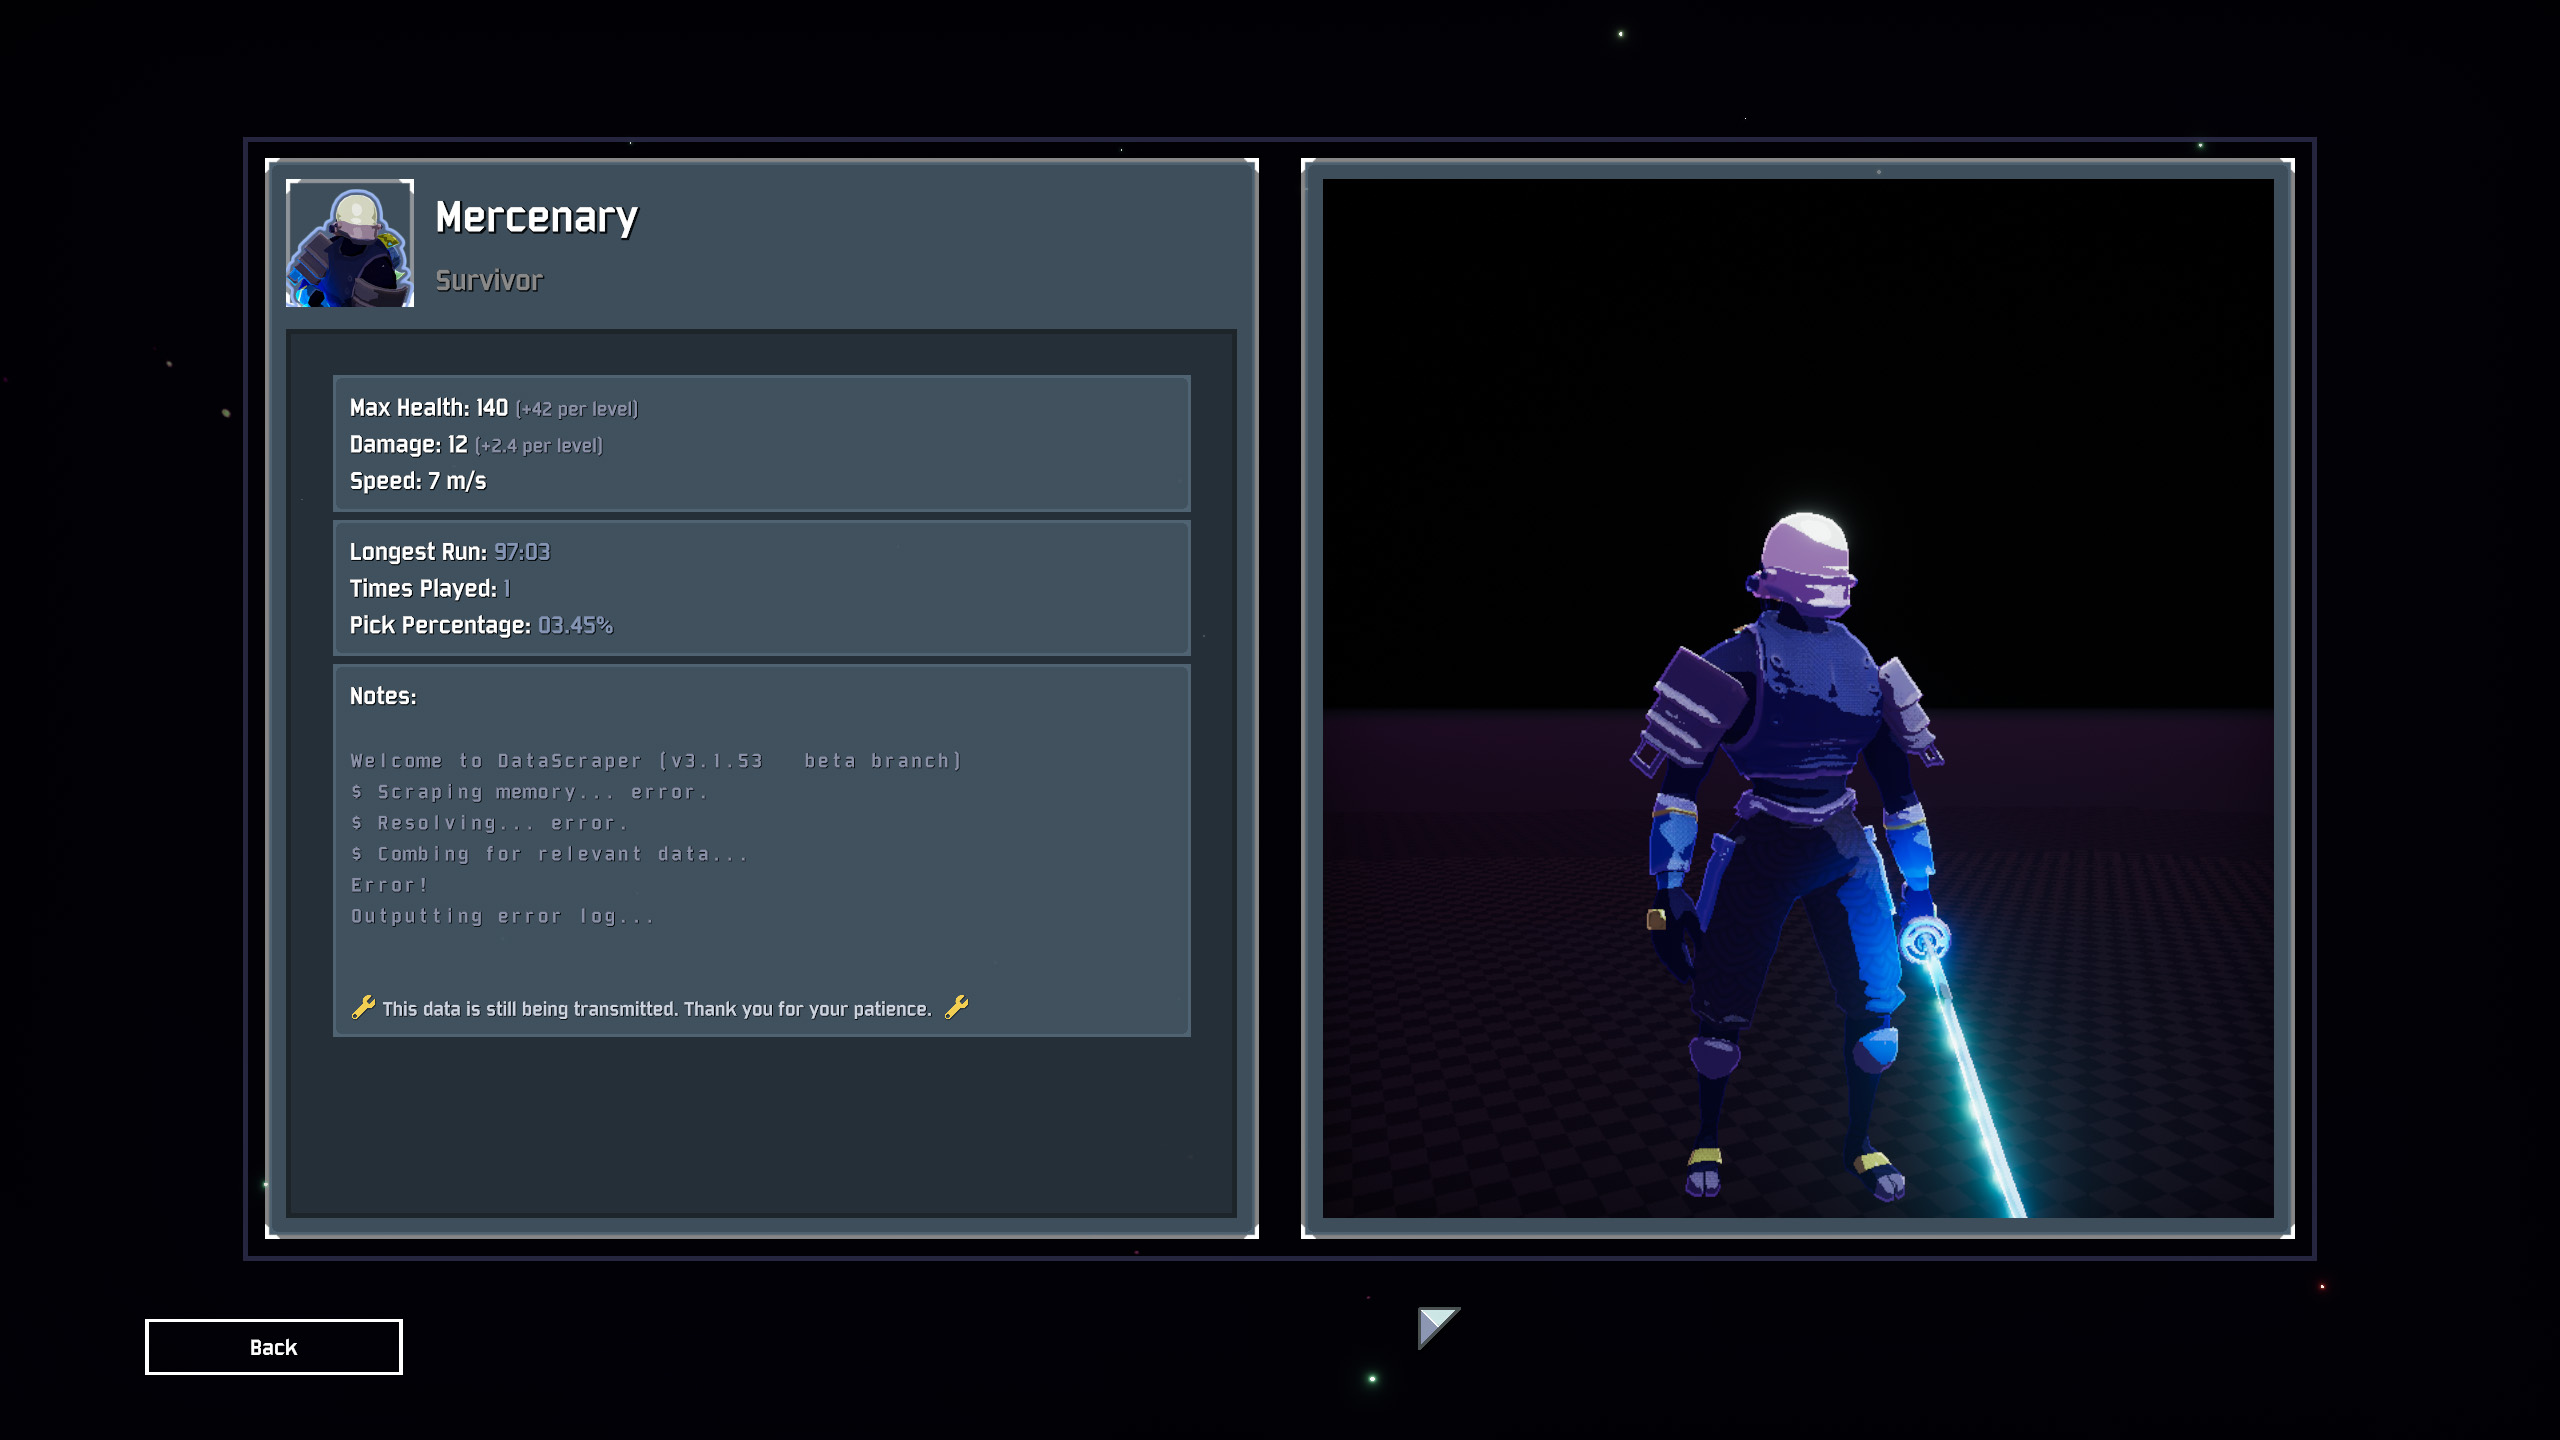This screenshot has width=2560, height=1440.
Task: Click the Pick Percentage value
Action: (575, 626)
